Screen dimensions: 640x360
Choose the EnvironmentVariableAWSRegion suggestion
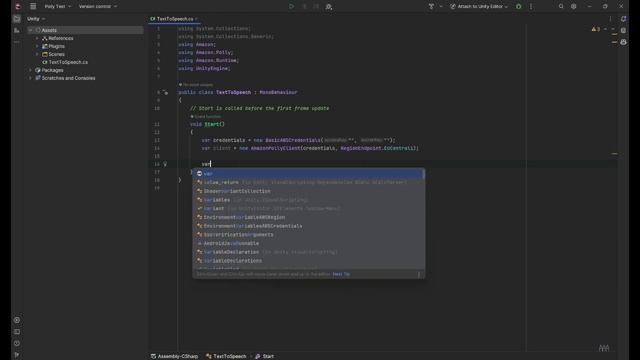(308, 217)
